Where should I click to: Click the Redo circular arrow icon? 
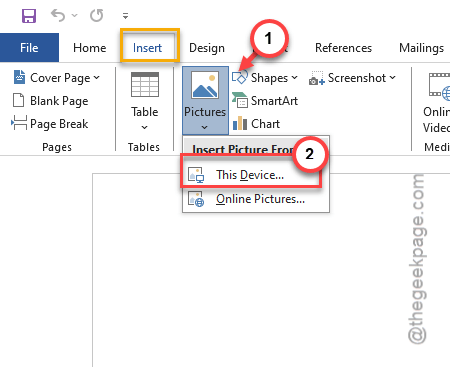pos(96,15)
